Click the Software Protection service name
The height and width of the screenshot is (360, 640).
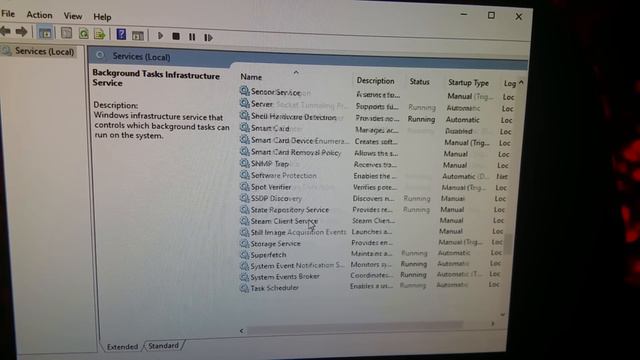tap(284, 175)
